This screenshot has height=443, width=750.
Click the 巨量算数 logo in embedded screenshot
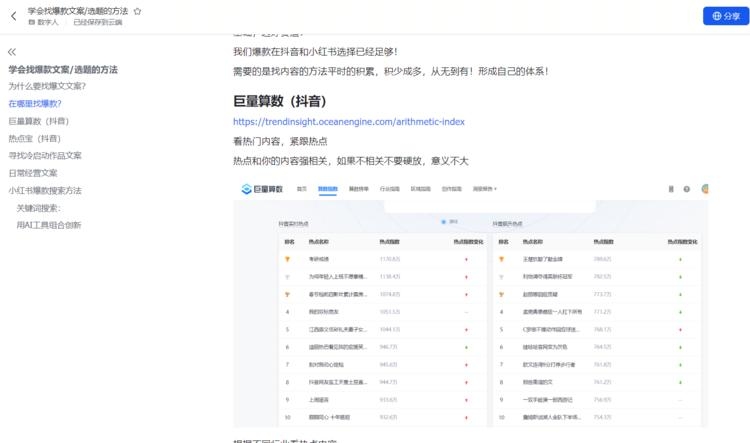tap(262, 189)
